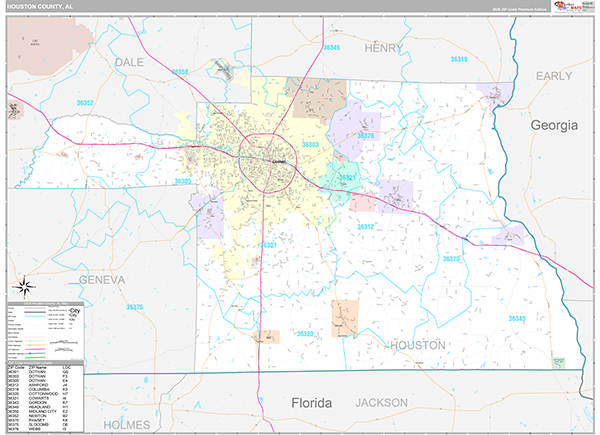600x435 pixels.
Task: Click the 'ZIP Code' column header in index
Action: [16, 367]
